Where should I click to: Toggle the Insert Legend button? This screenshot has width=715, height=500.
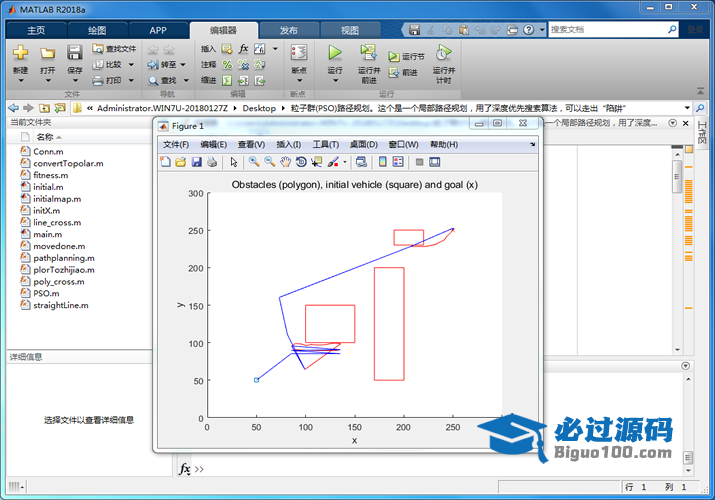point(397,162)
